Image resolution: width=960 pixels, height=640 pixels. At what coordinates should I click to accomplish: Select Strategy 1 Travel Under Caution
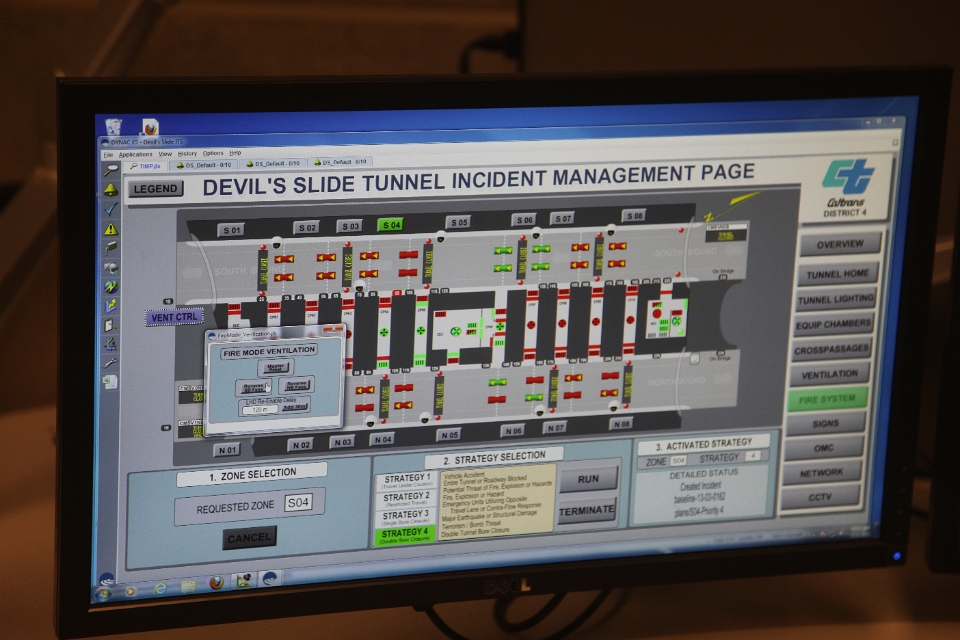(x=407, y=480)
